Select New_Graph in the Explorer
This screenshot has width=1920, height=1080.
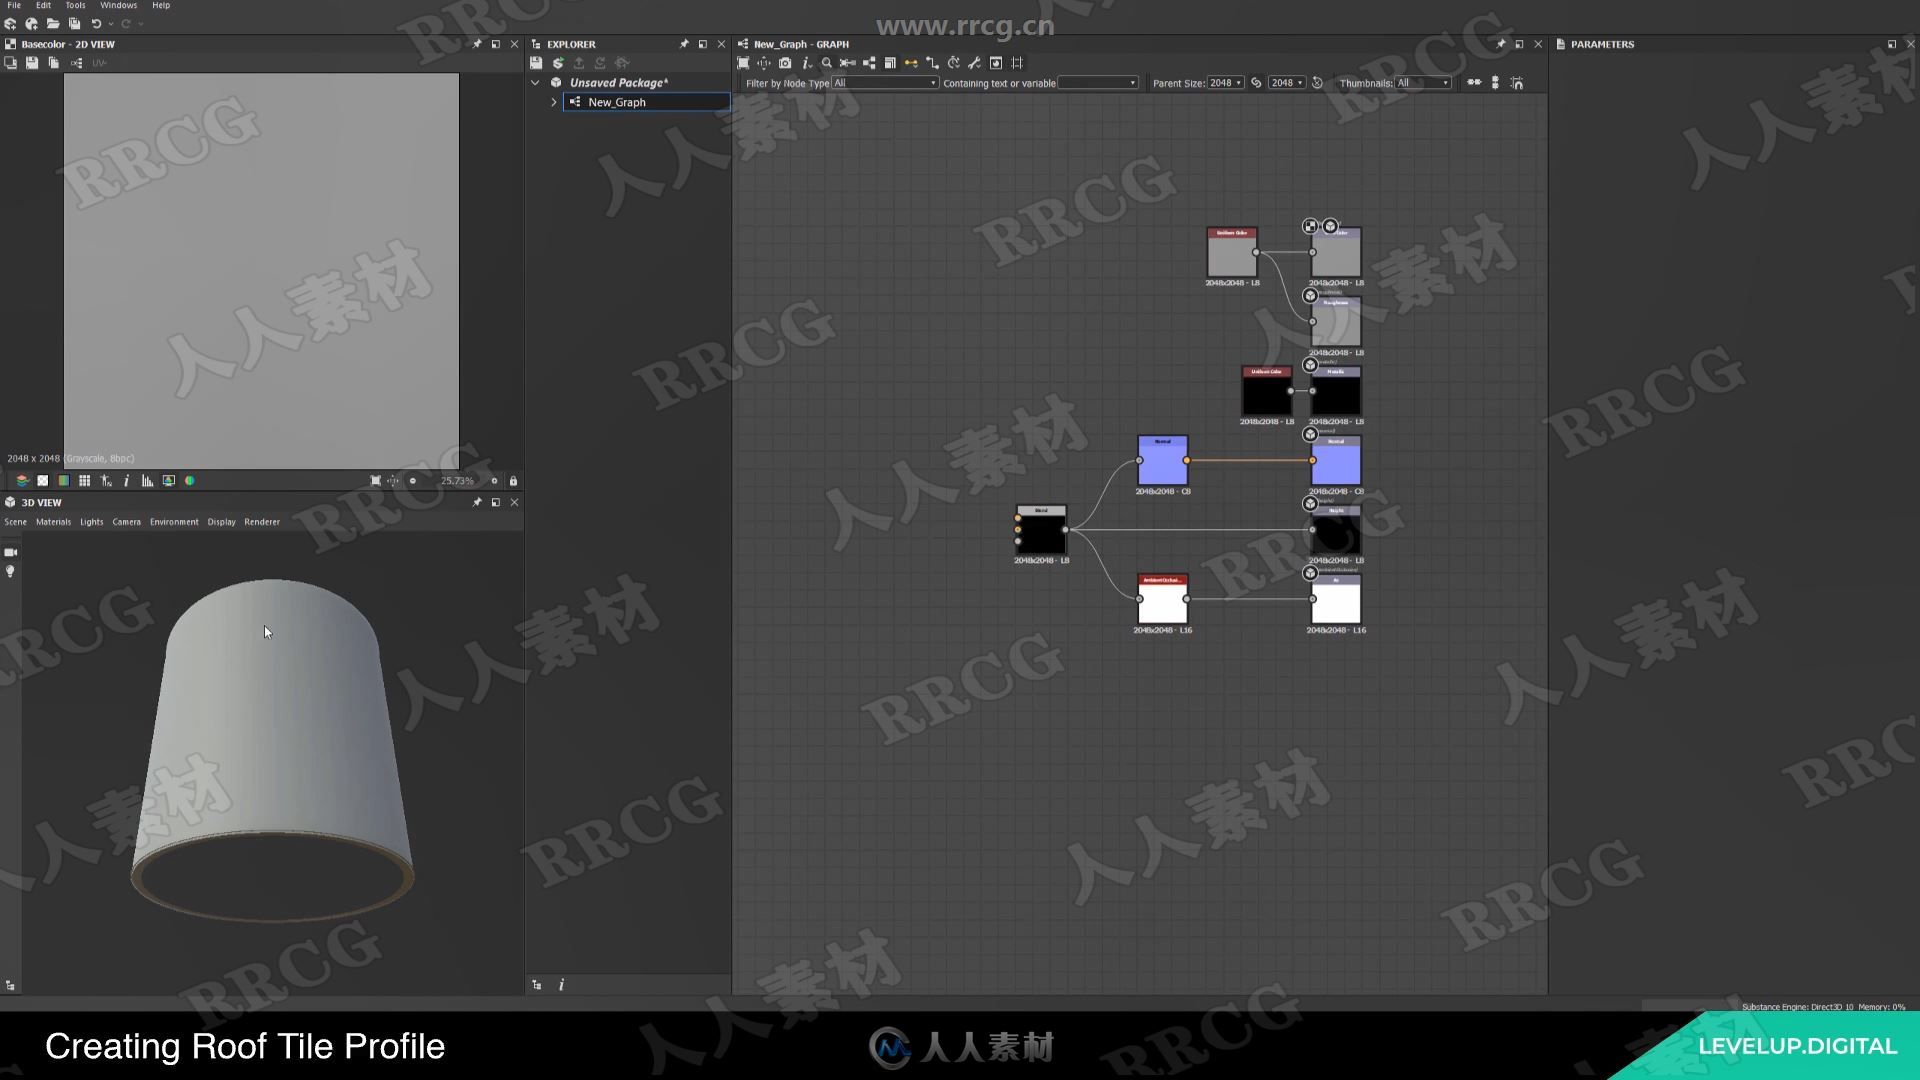646,102
